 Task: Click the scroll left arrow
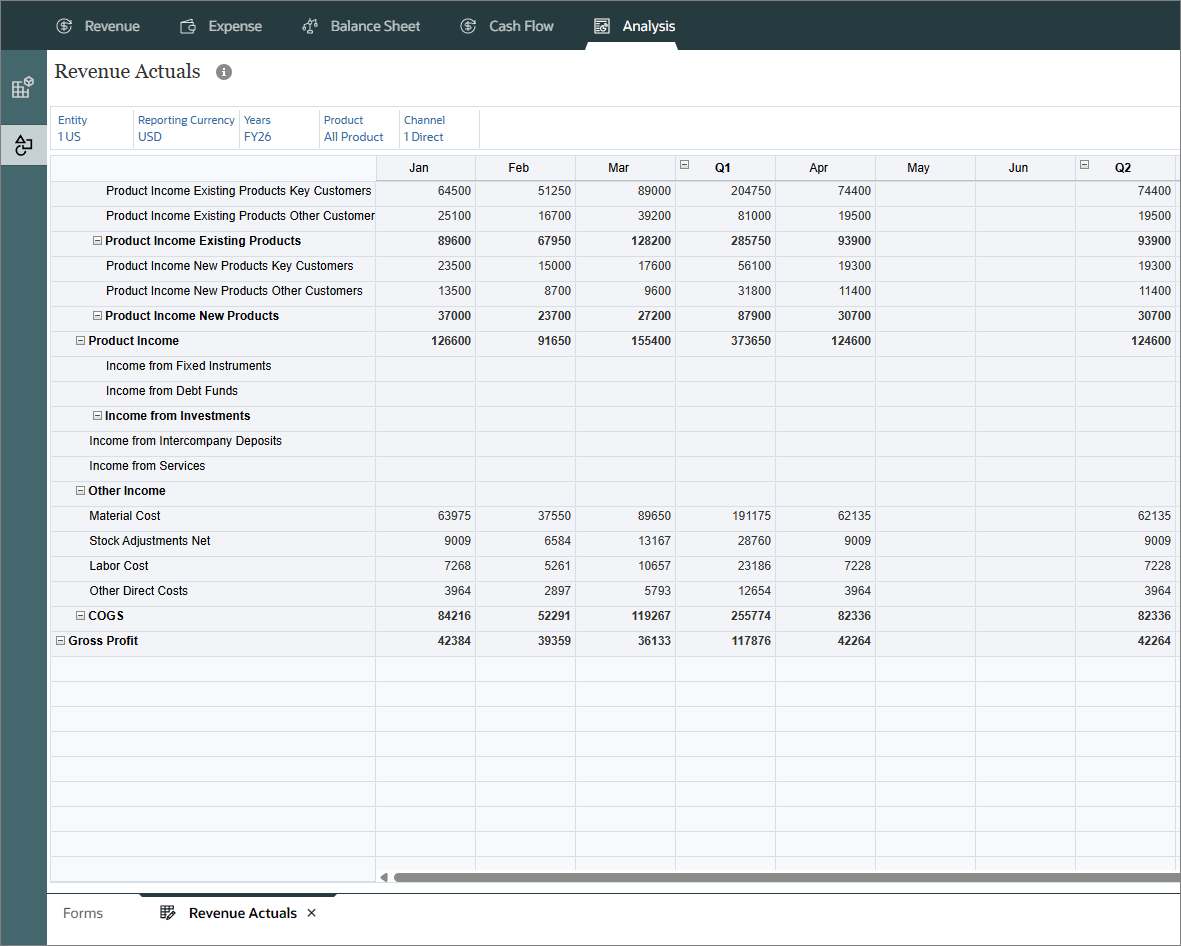(x=384, y=877)
